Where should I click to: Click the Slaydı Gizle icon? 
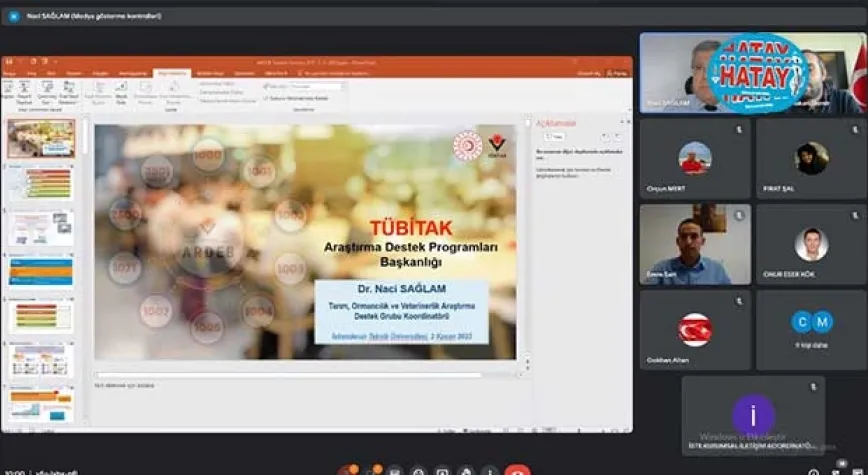click(x=121, y=92)
